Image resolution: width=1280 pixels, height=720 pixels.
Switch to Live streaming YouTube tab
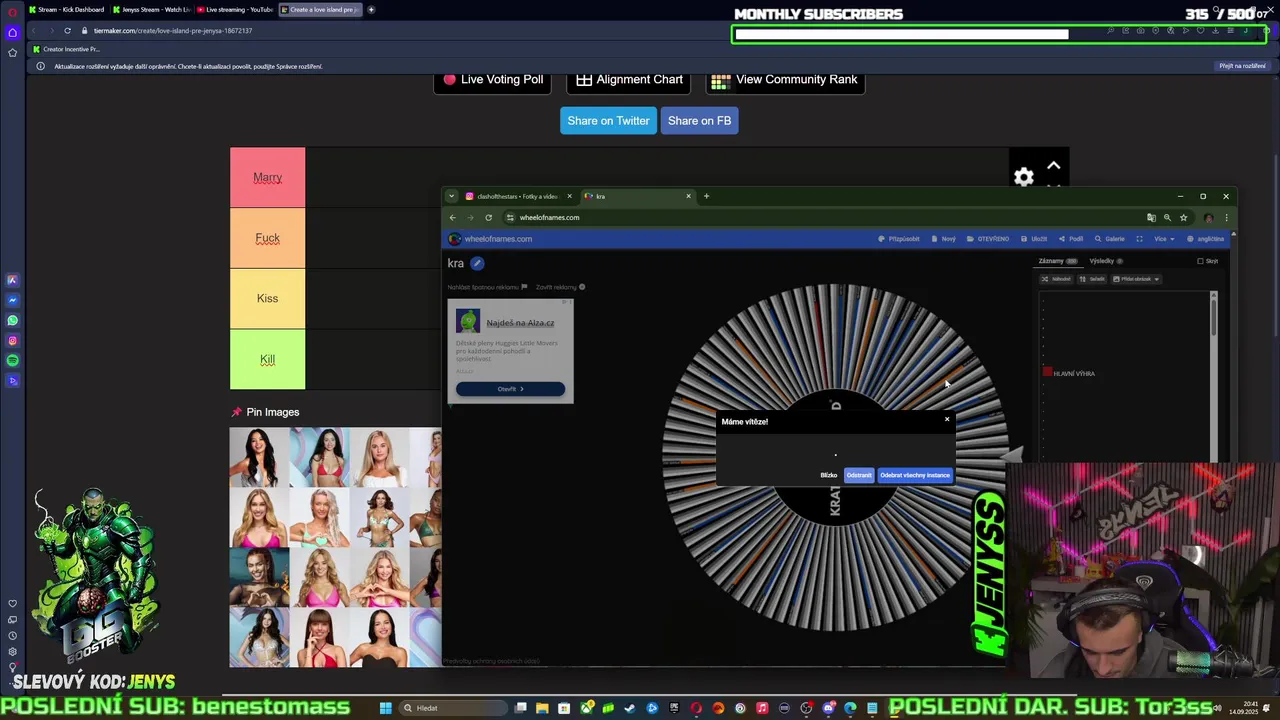click(x=235, y=10)
